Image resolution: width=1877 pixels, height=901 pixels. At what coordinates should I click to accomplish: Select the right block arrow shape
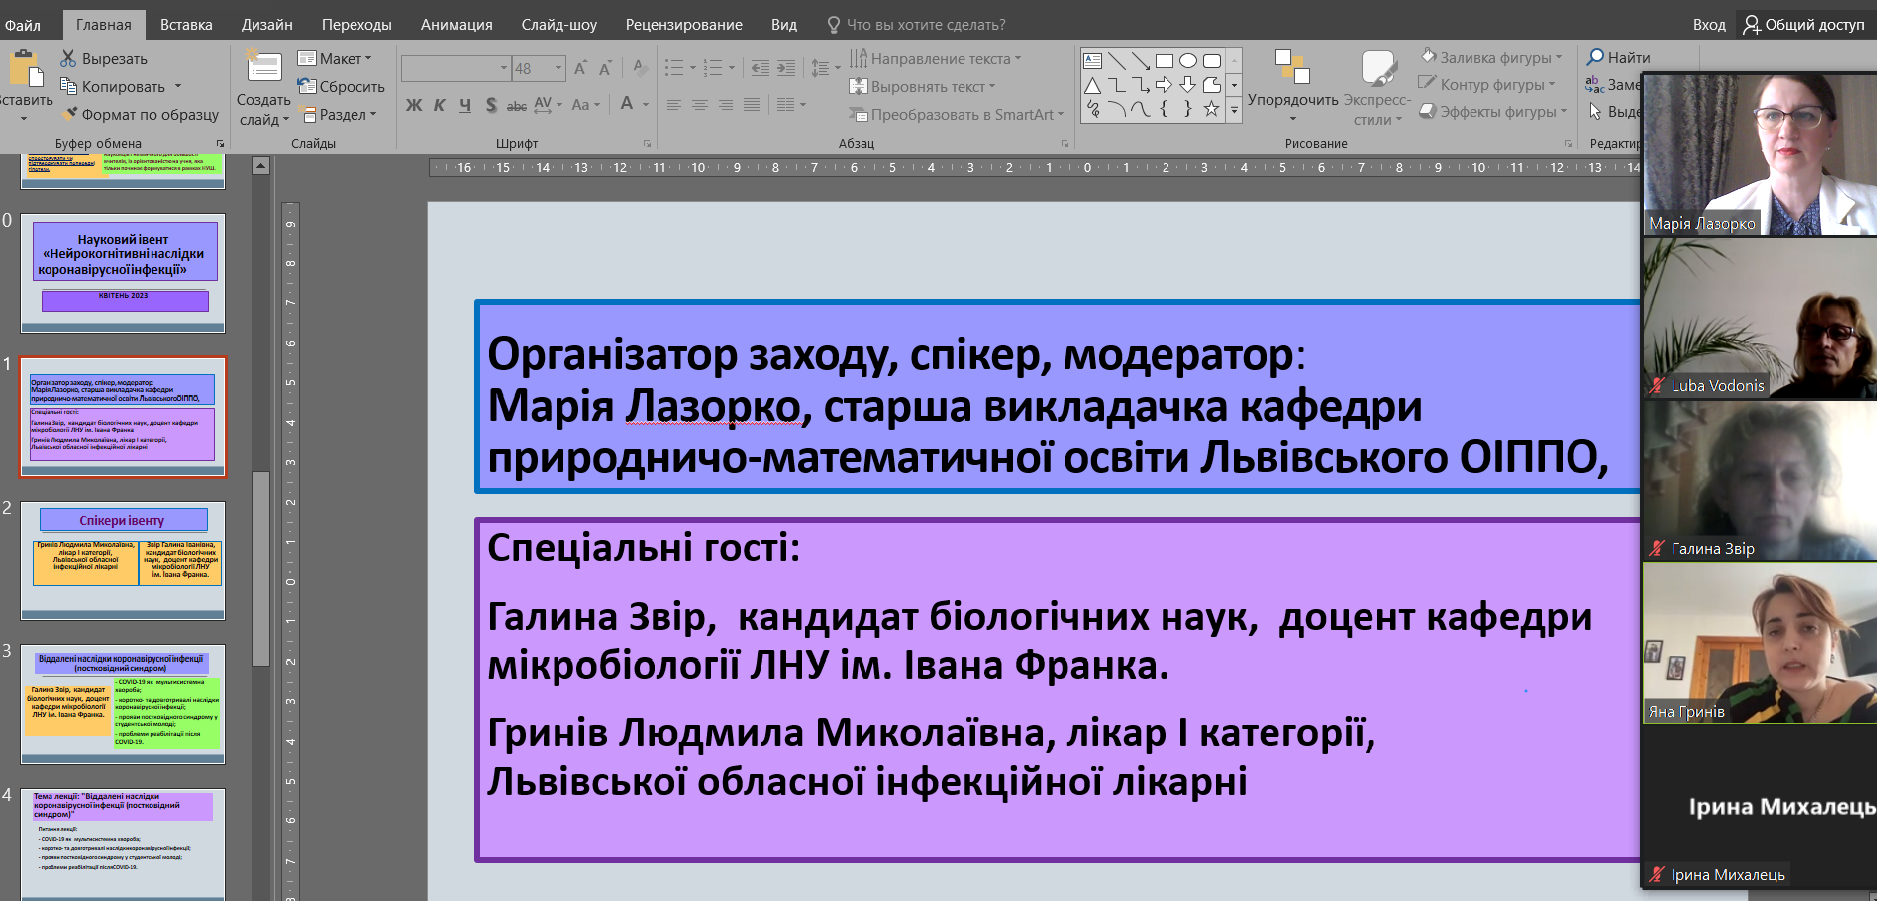pos(1163,85)
